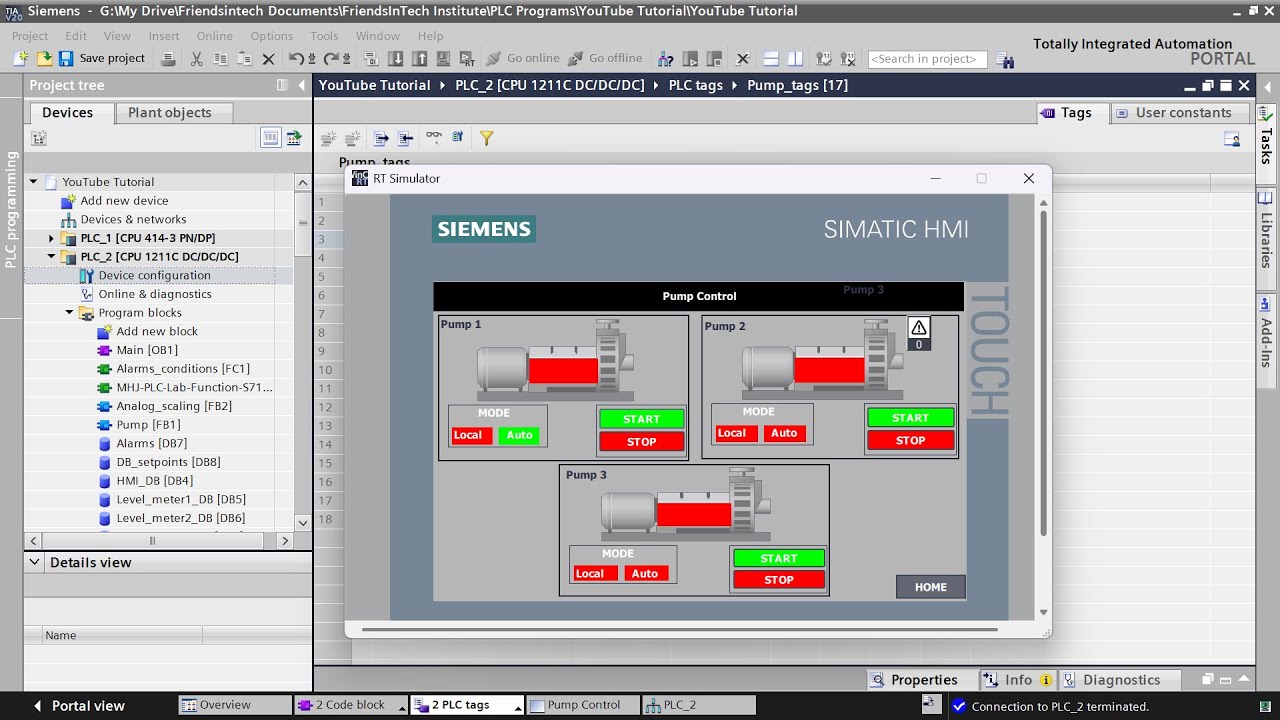Click Add new device in tree

124,201
